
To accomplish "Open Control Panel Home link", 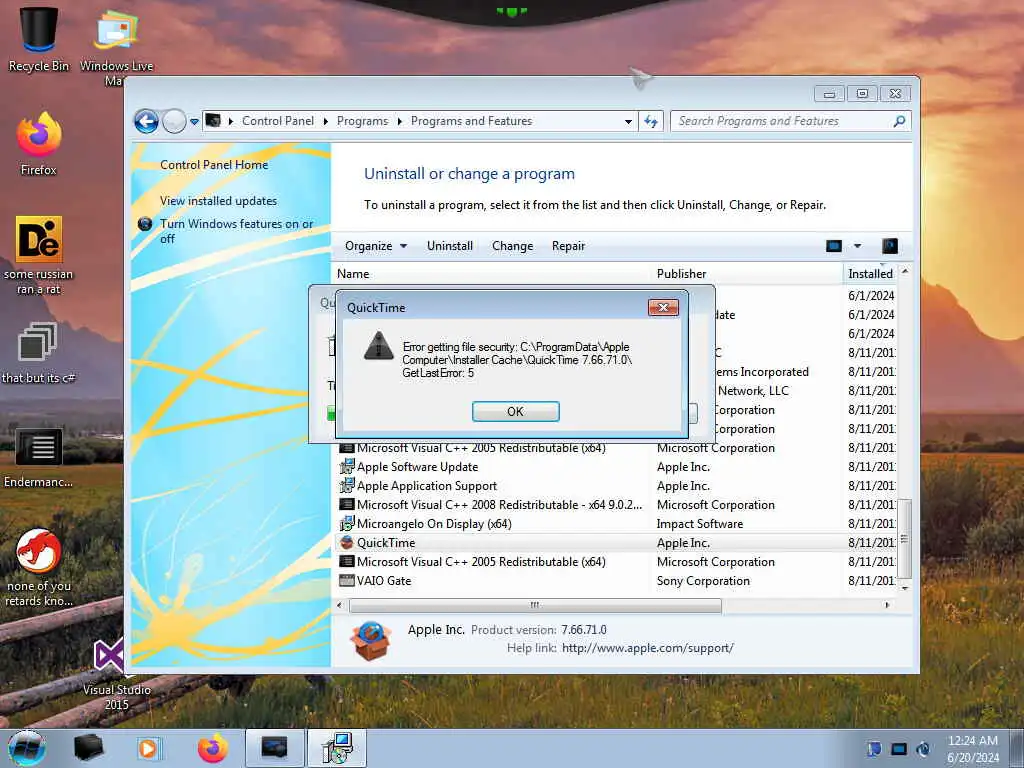I will [214, 165].
